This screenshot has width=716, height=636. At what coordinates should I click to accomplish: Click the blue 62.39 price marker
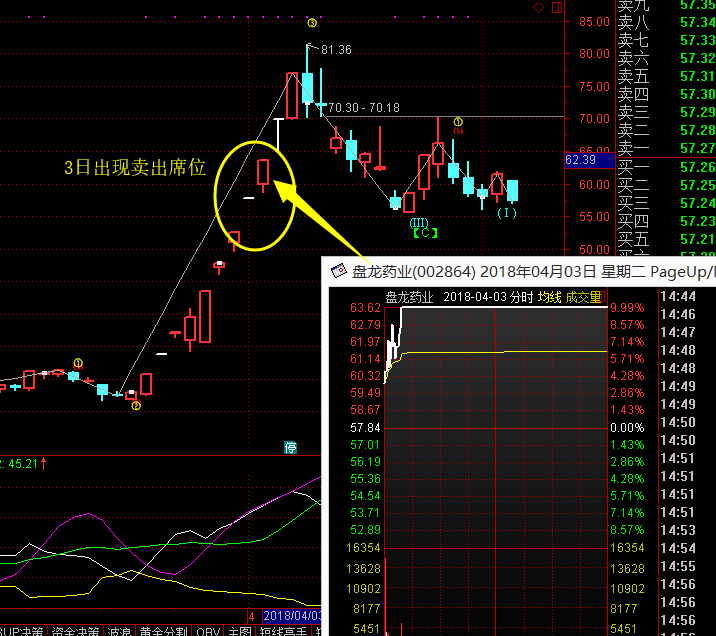[x=581, y=159]
